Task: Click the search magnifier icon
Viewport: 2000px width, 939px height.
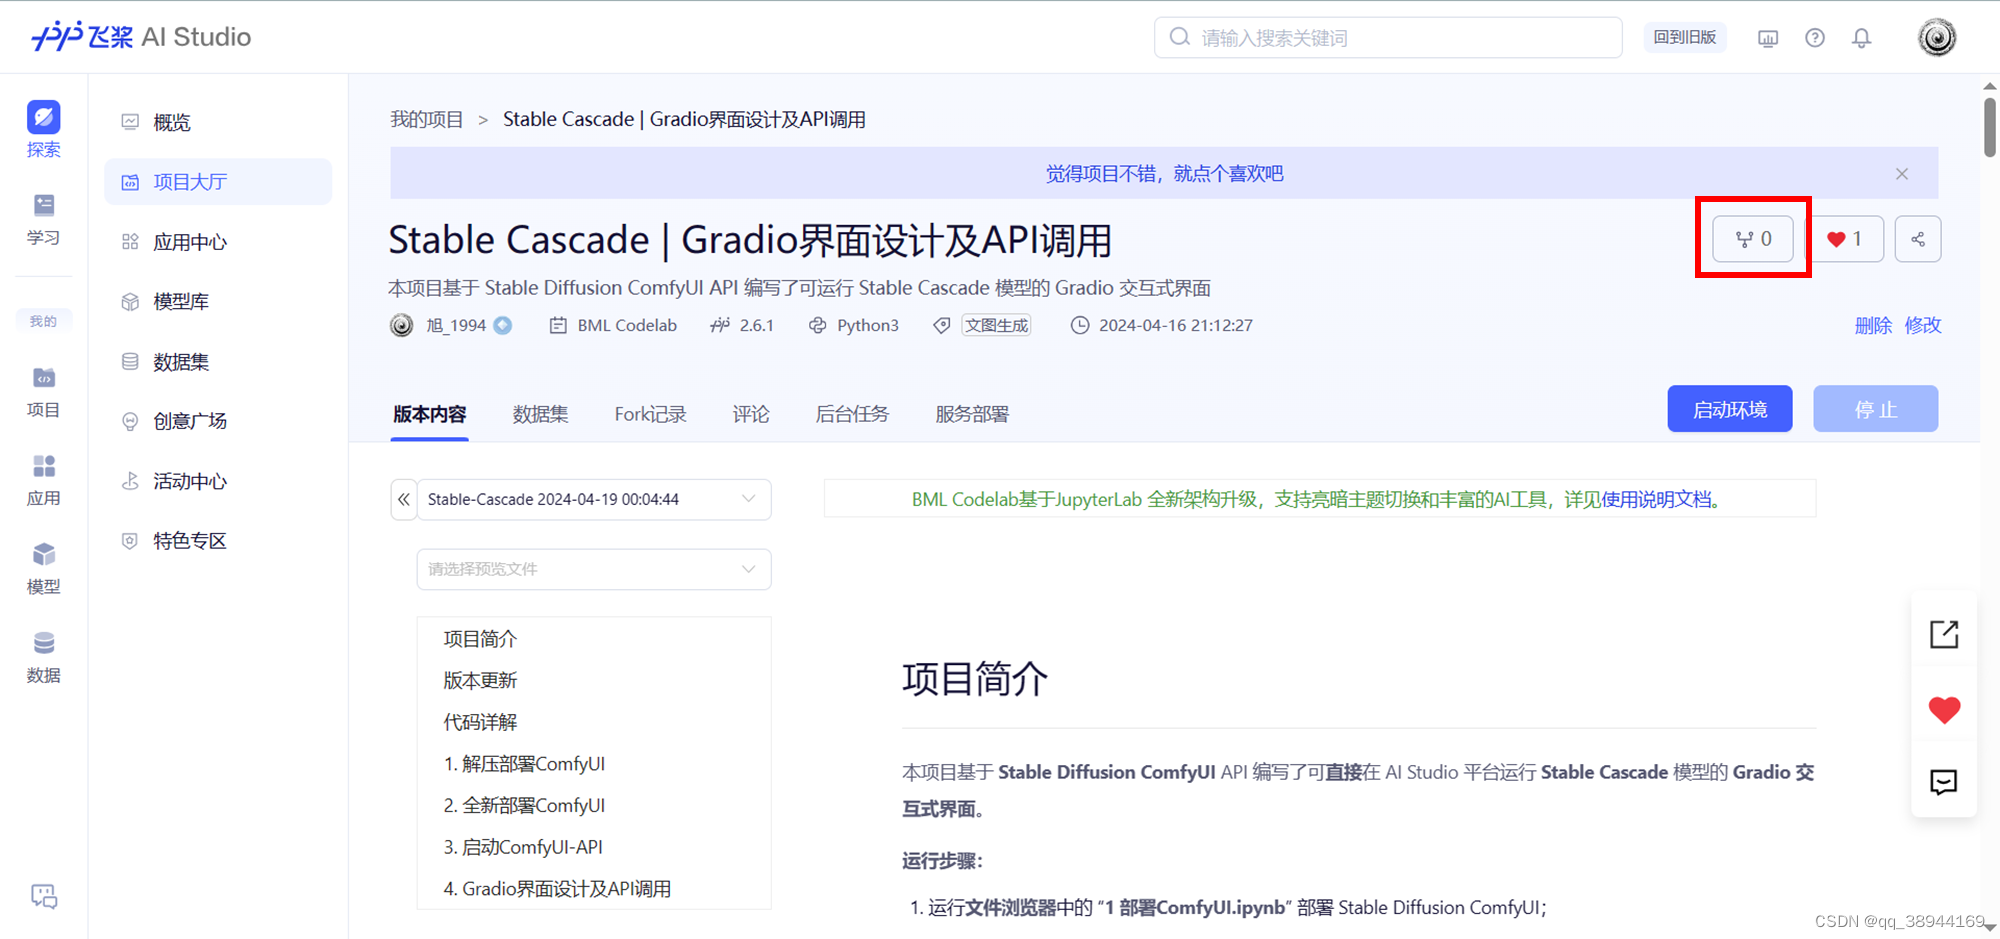Action: point(1180,37)
